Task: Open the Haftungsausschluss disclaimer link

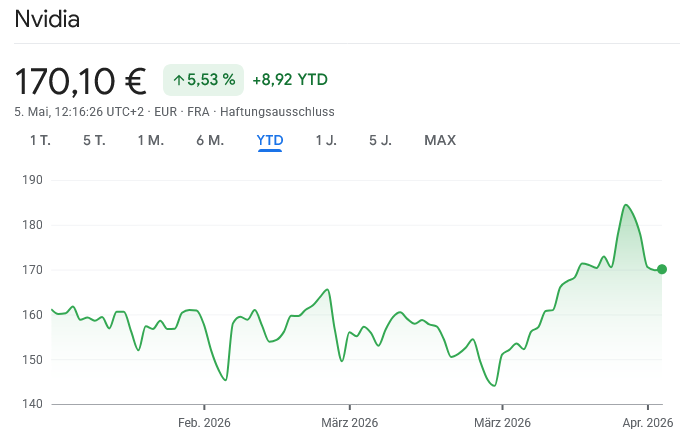Action: point(277,112)
